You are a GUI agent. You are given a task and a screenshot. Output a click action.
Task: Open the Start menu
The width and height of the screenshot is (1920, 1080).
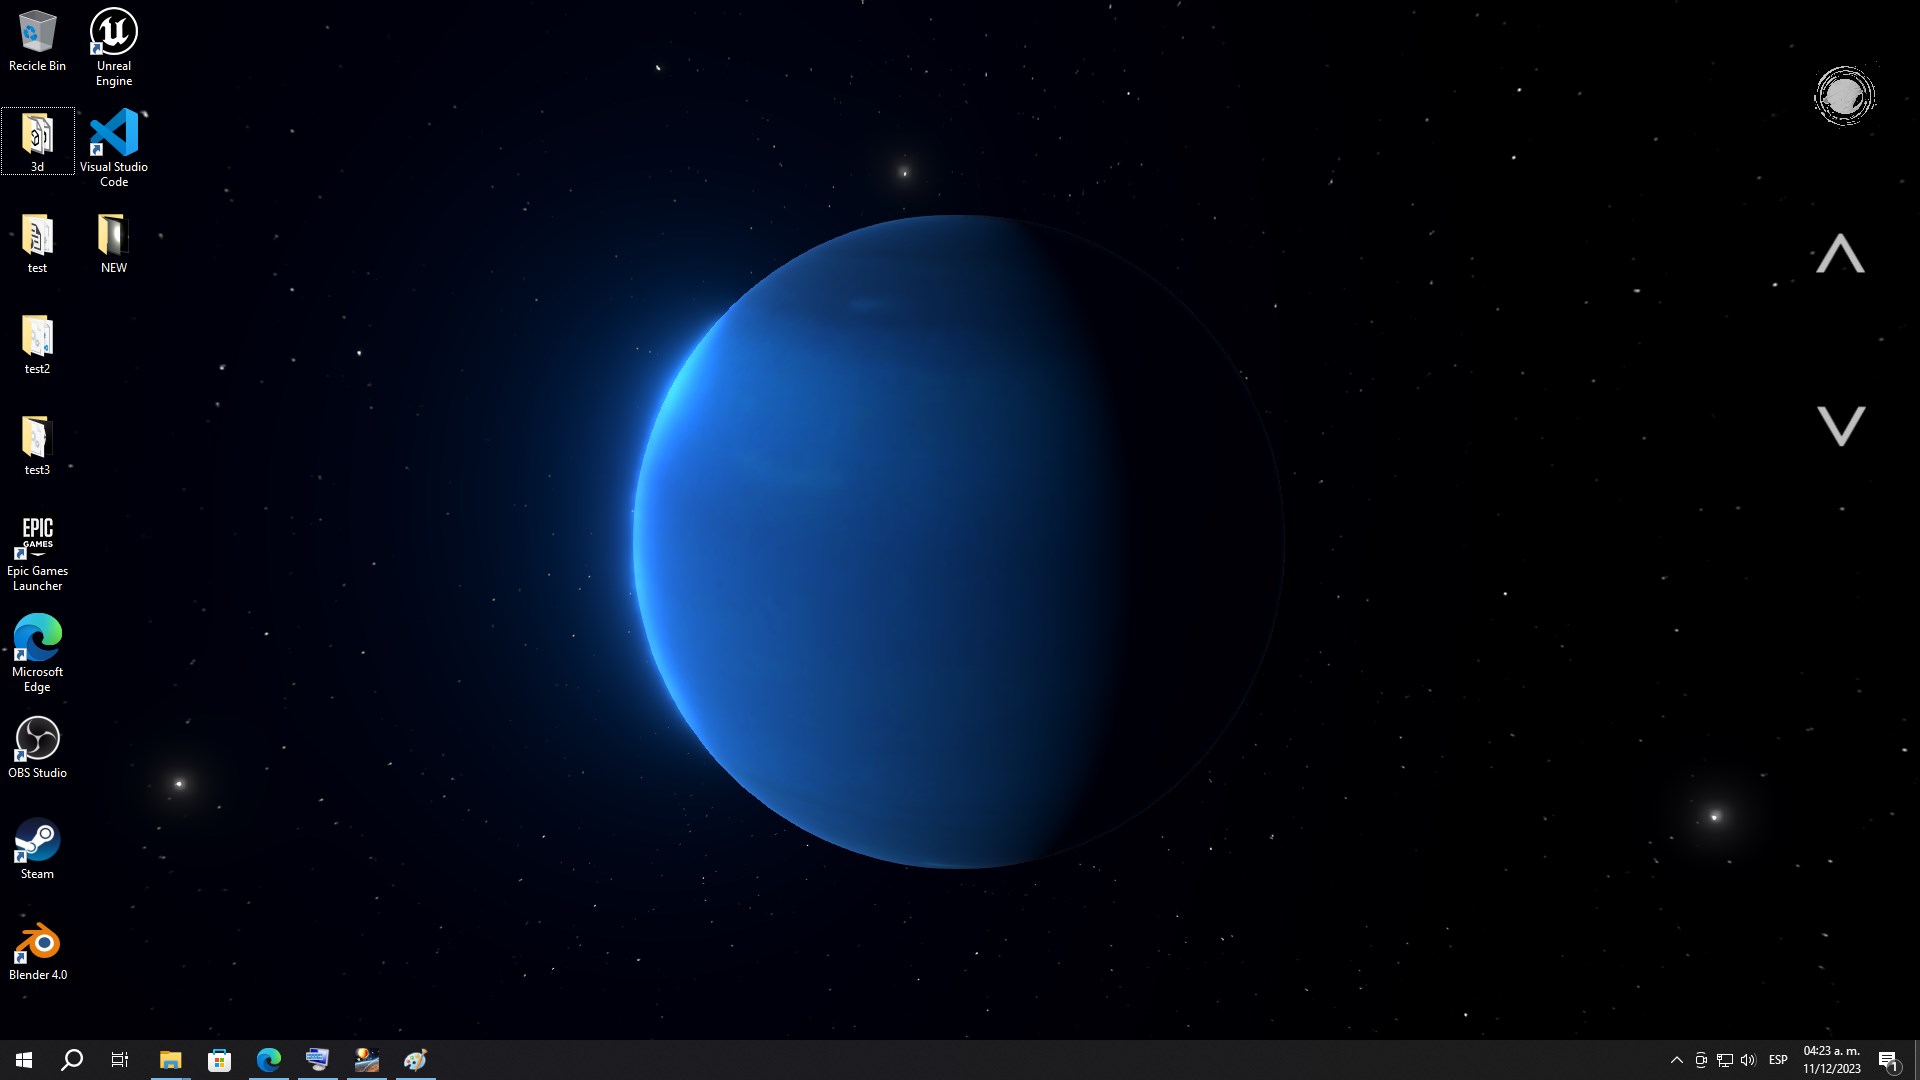22,1059
